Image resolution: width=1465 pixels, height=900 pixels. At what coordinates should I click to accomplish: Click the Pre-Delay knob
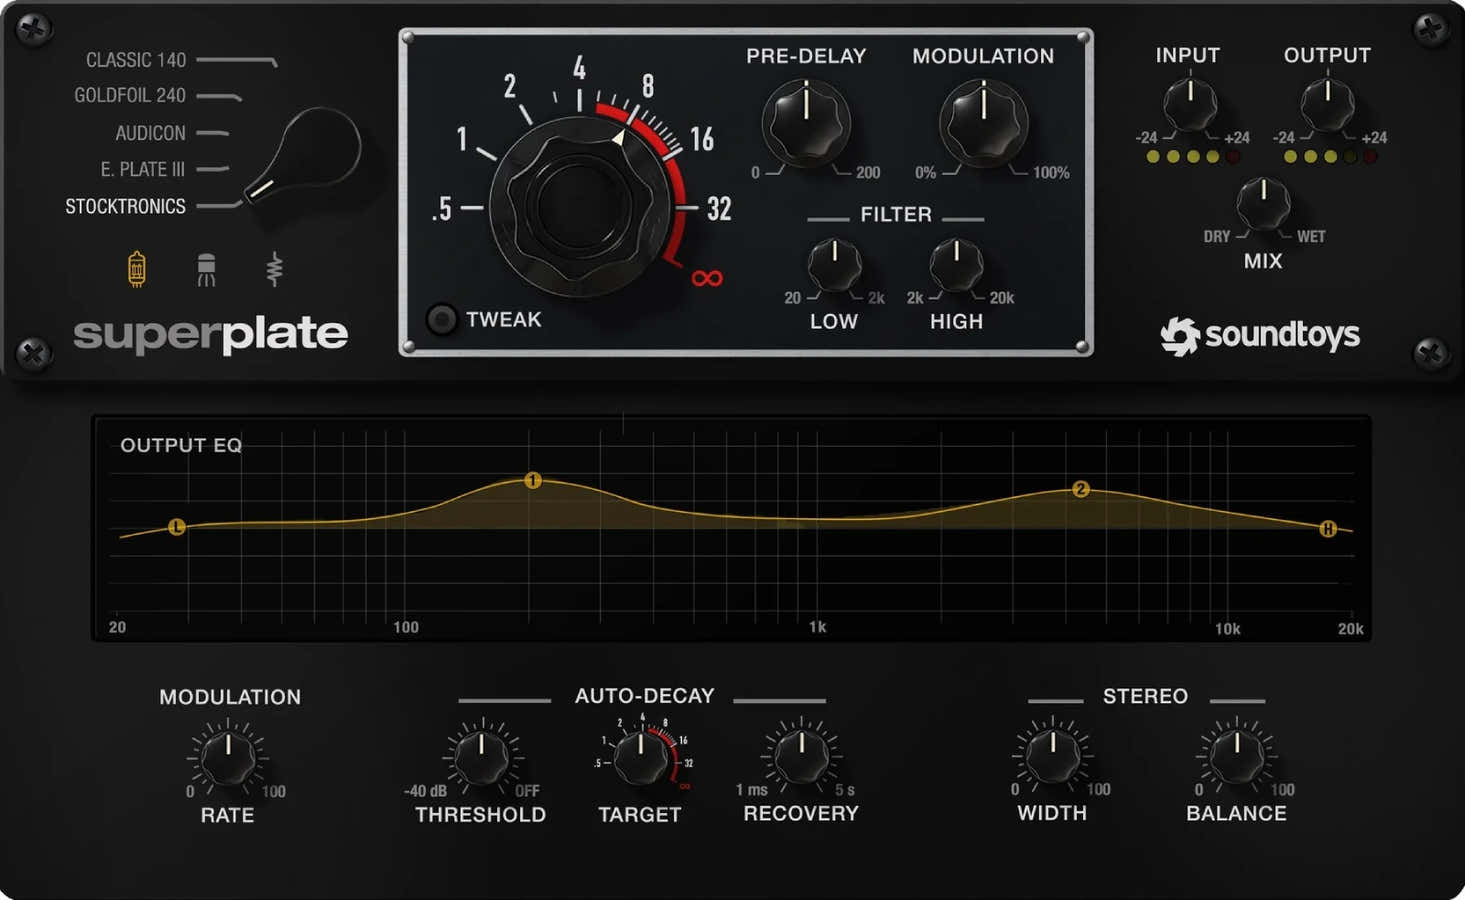pyautogui.click(x=806, y=123)
